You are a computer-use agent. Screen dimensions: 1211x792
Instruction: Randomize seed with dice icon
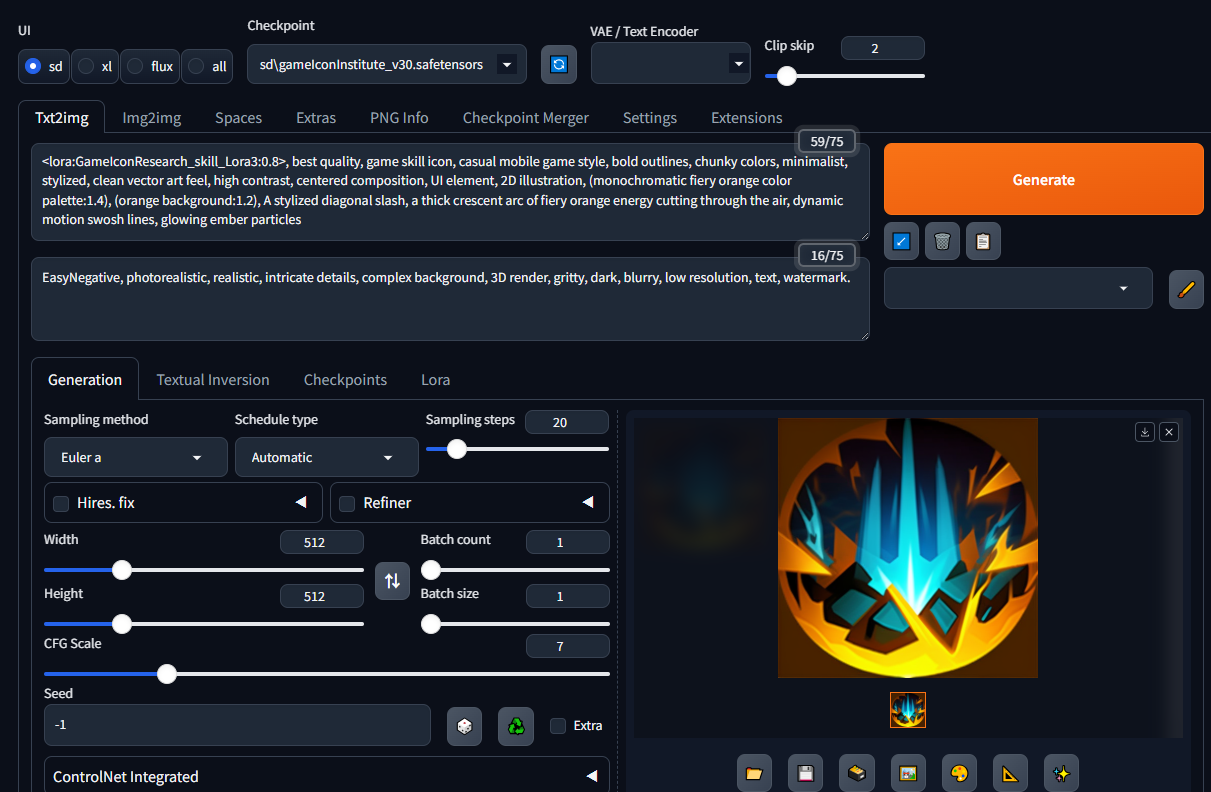464,726
